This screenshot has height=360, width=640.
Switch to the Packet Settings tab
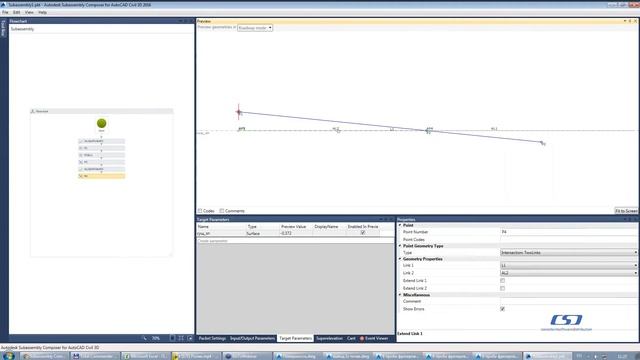point(212,338)
